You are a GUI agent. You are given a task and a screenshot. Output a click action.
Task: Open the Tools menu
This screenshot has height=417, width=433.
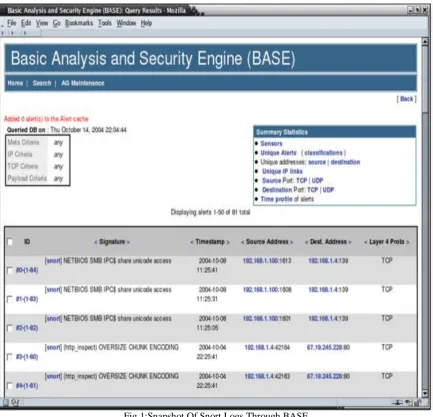[x=105, y=23]
